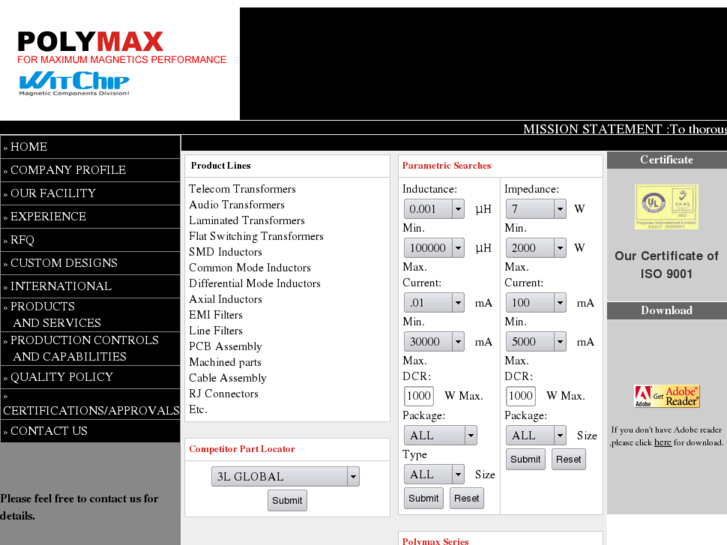Click RJ Connectors link
Screen dimensions: 727x545
223,394
